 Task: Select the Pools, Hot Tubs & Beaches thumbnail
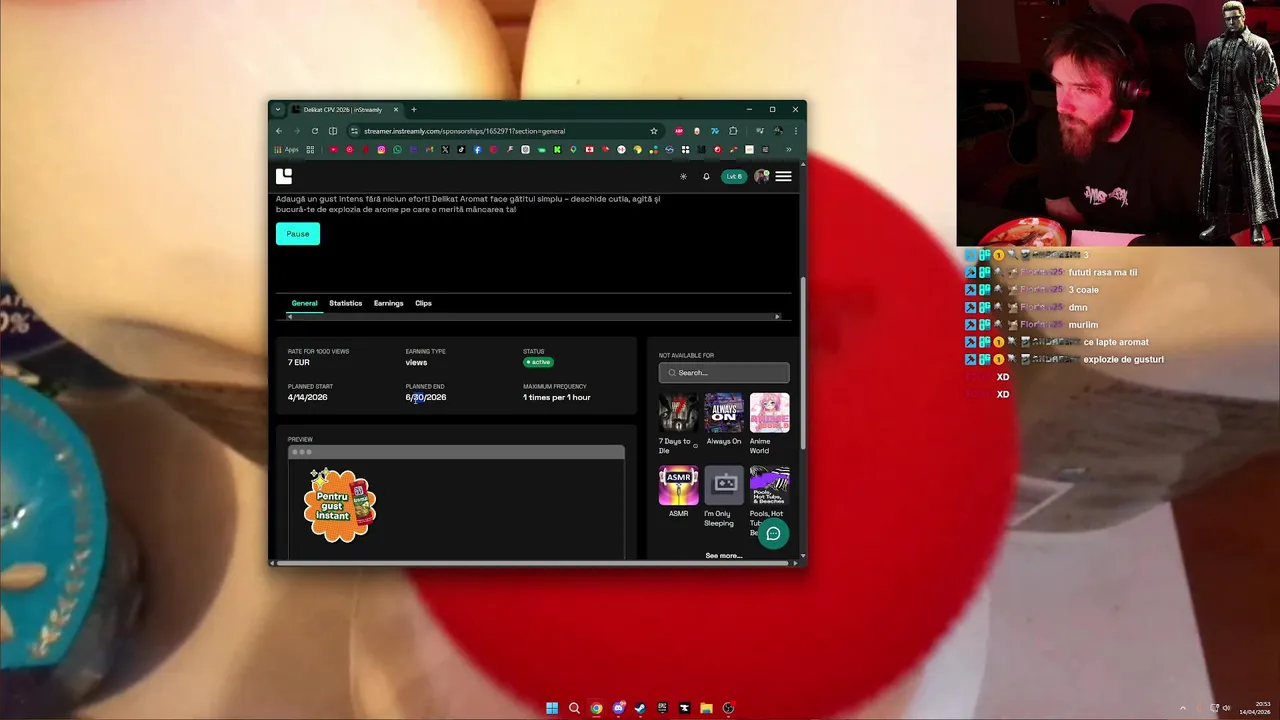point(769,485)
